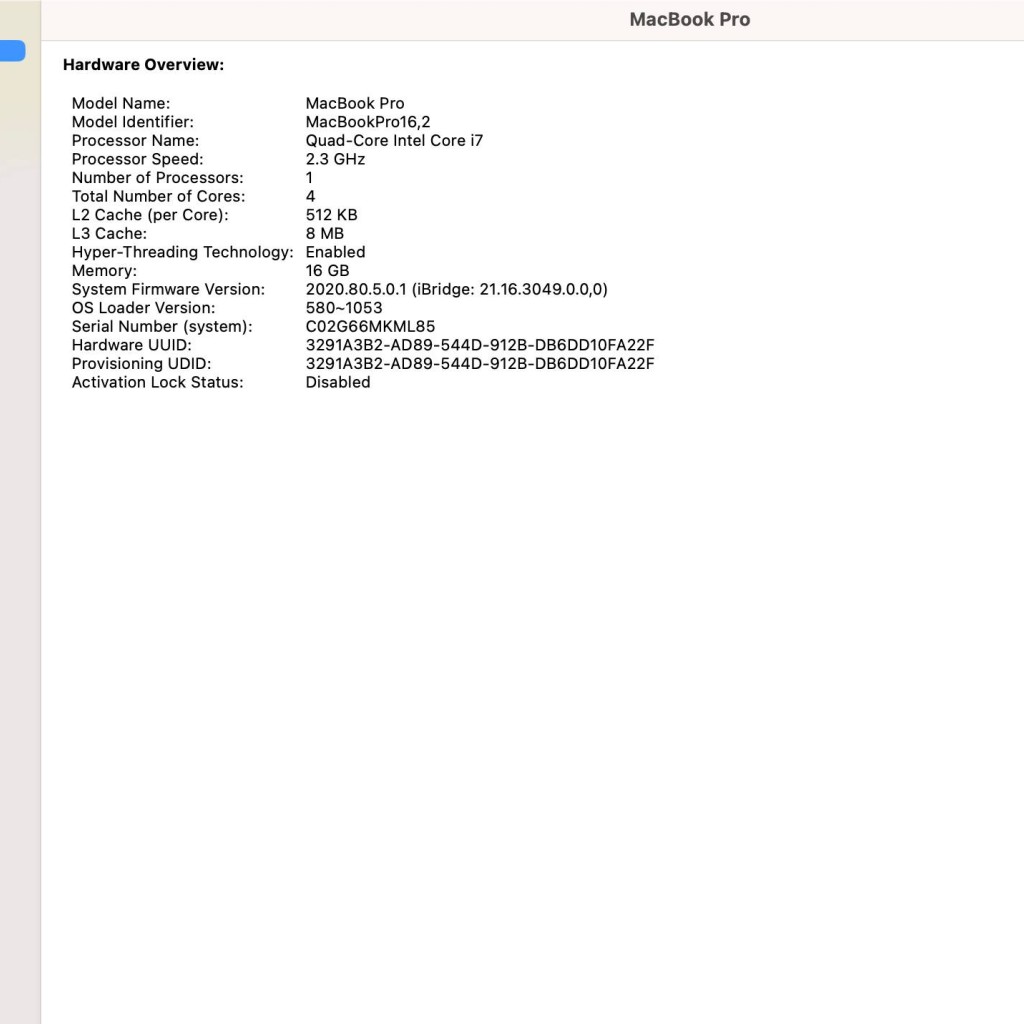Viewport: 1024px width, 1024px height.
Task: Select the L2 Cache (per Core) label
Action: coord(150,215)
